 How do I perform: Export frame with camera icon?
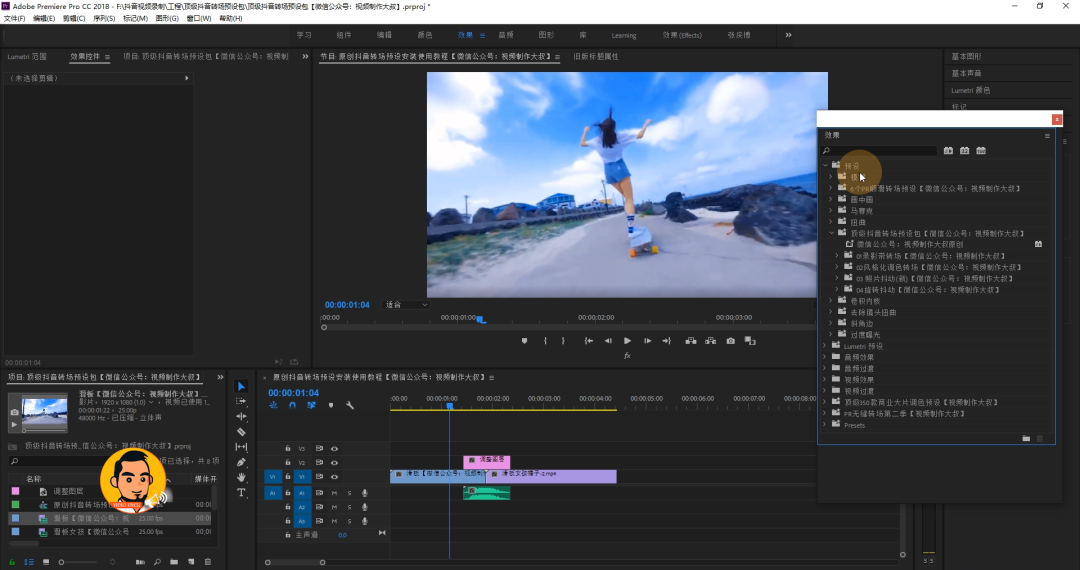click(730, 341)
